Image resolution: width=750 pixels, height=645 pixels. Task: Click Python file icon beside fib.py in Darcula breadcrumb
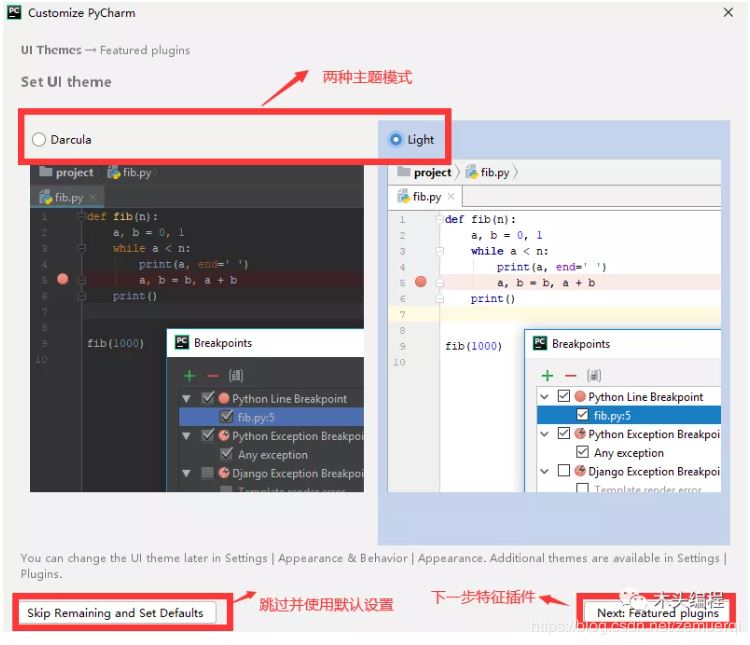114,172
